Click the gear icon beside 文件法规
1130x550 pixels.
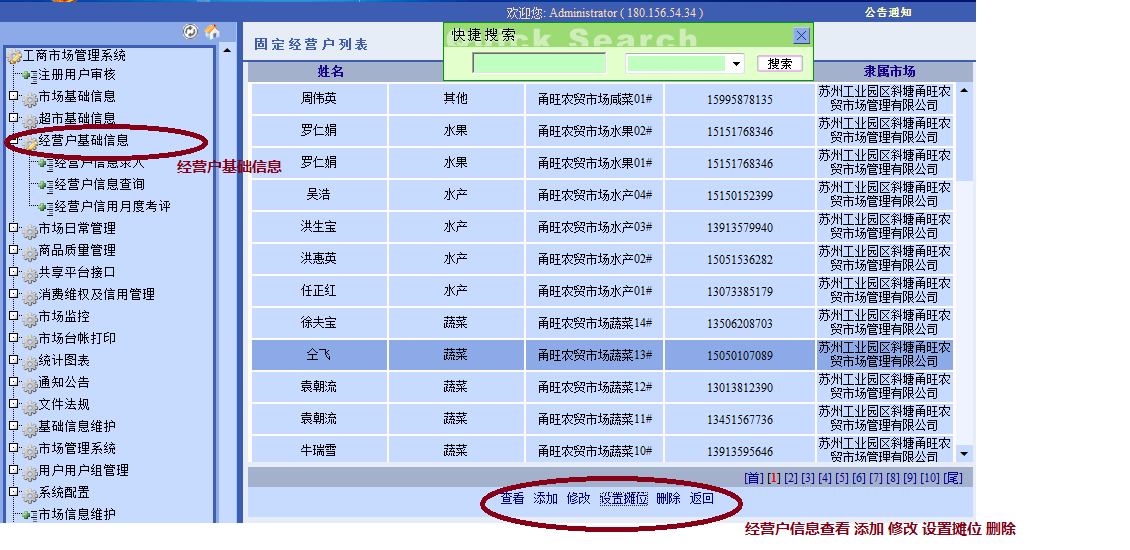pos(30,408)
